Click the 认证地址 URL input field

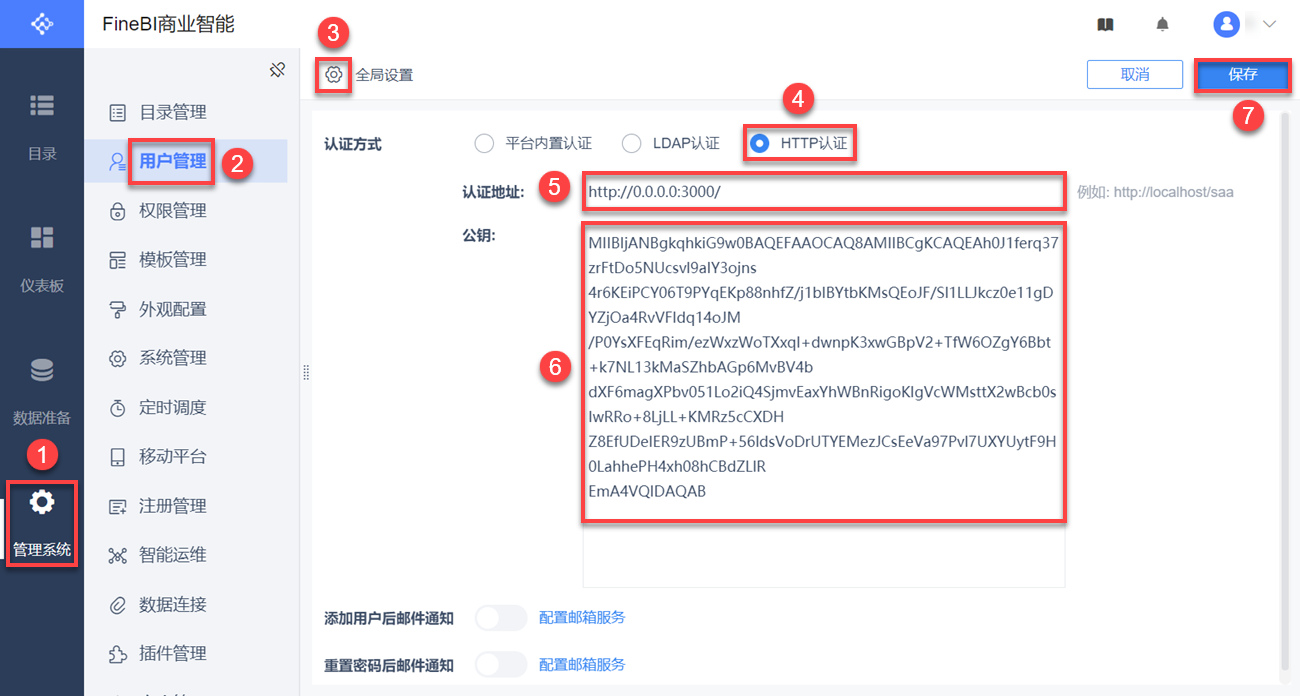(x=824, y=192)
